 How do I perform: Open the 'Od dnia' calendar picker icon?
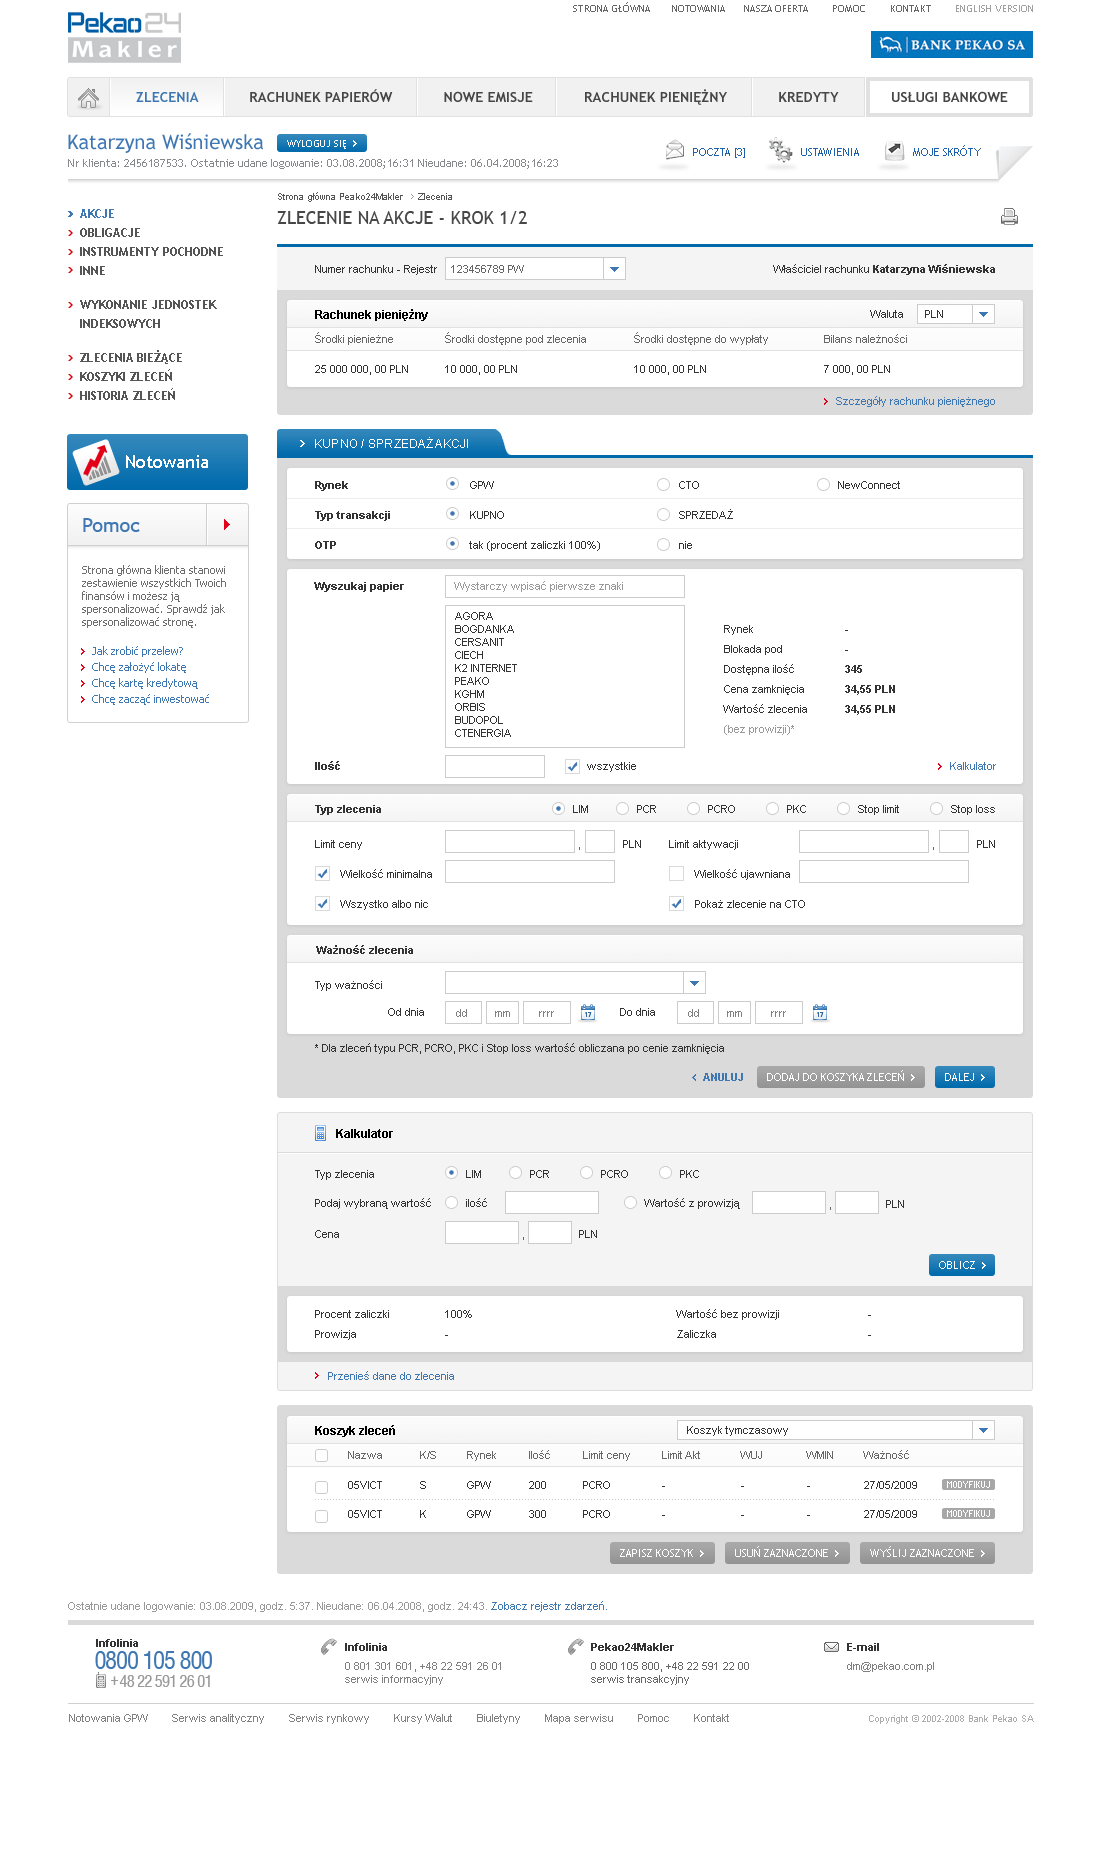pyautogui.click(x=588, y=1013)
